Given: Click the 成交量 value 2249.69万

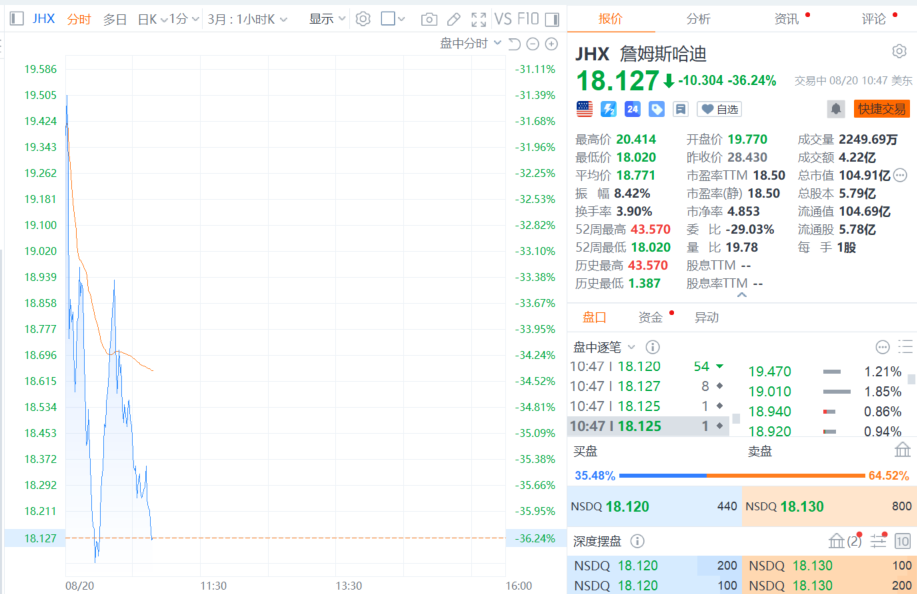Looking at the screenshot, I should pyautogui.click(x=868, y=139).
